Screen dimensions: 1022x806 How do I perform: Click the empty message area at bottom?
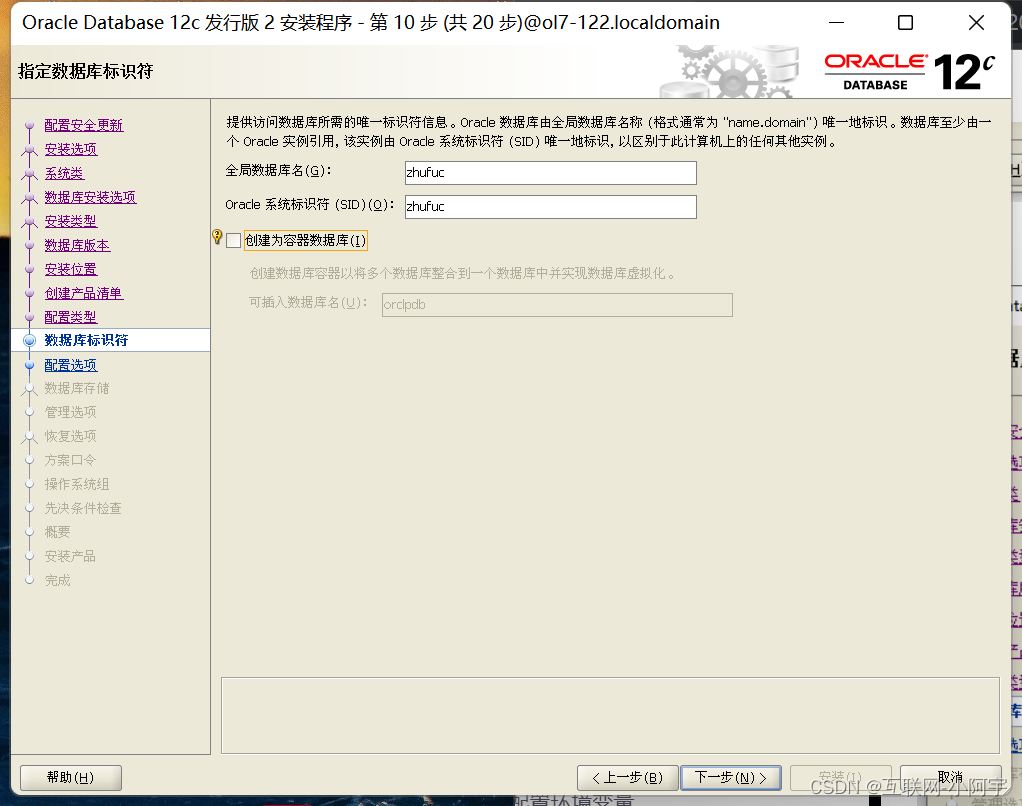pos(610,715)
